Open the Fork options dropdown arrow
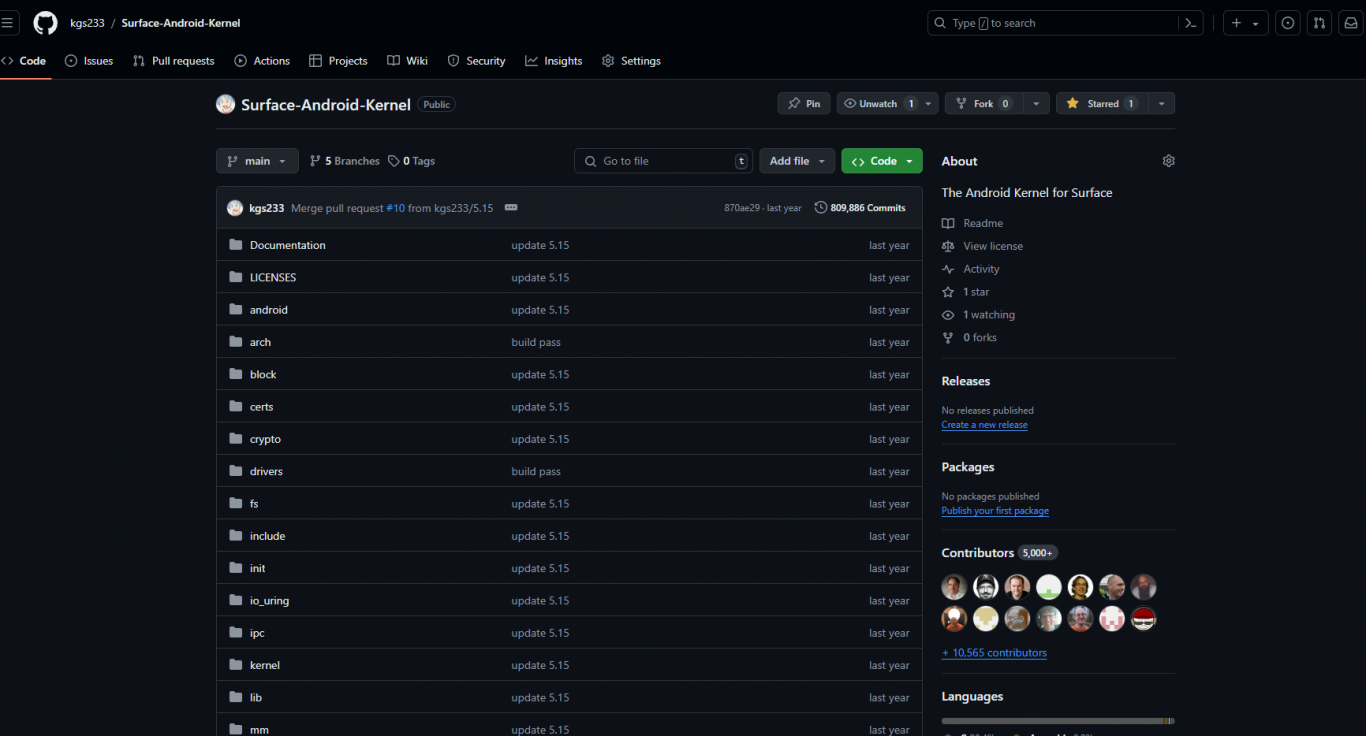Viewport: 1366px width, 736px height. (x=1036, y=104)
